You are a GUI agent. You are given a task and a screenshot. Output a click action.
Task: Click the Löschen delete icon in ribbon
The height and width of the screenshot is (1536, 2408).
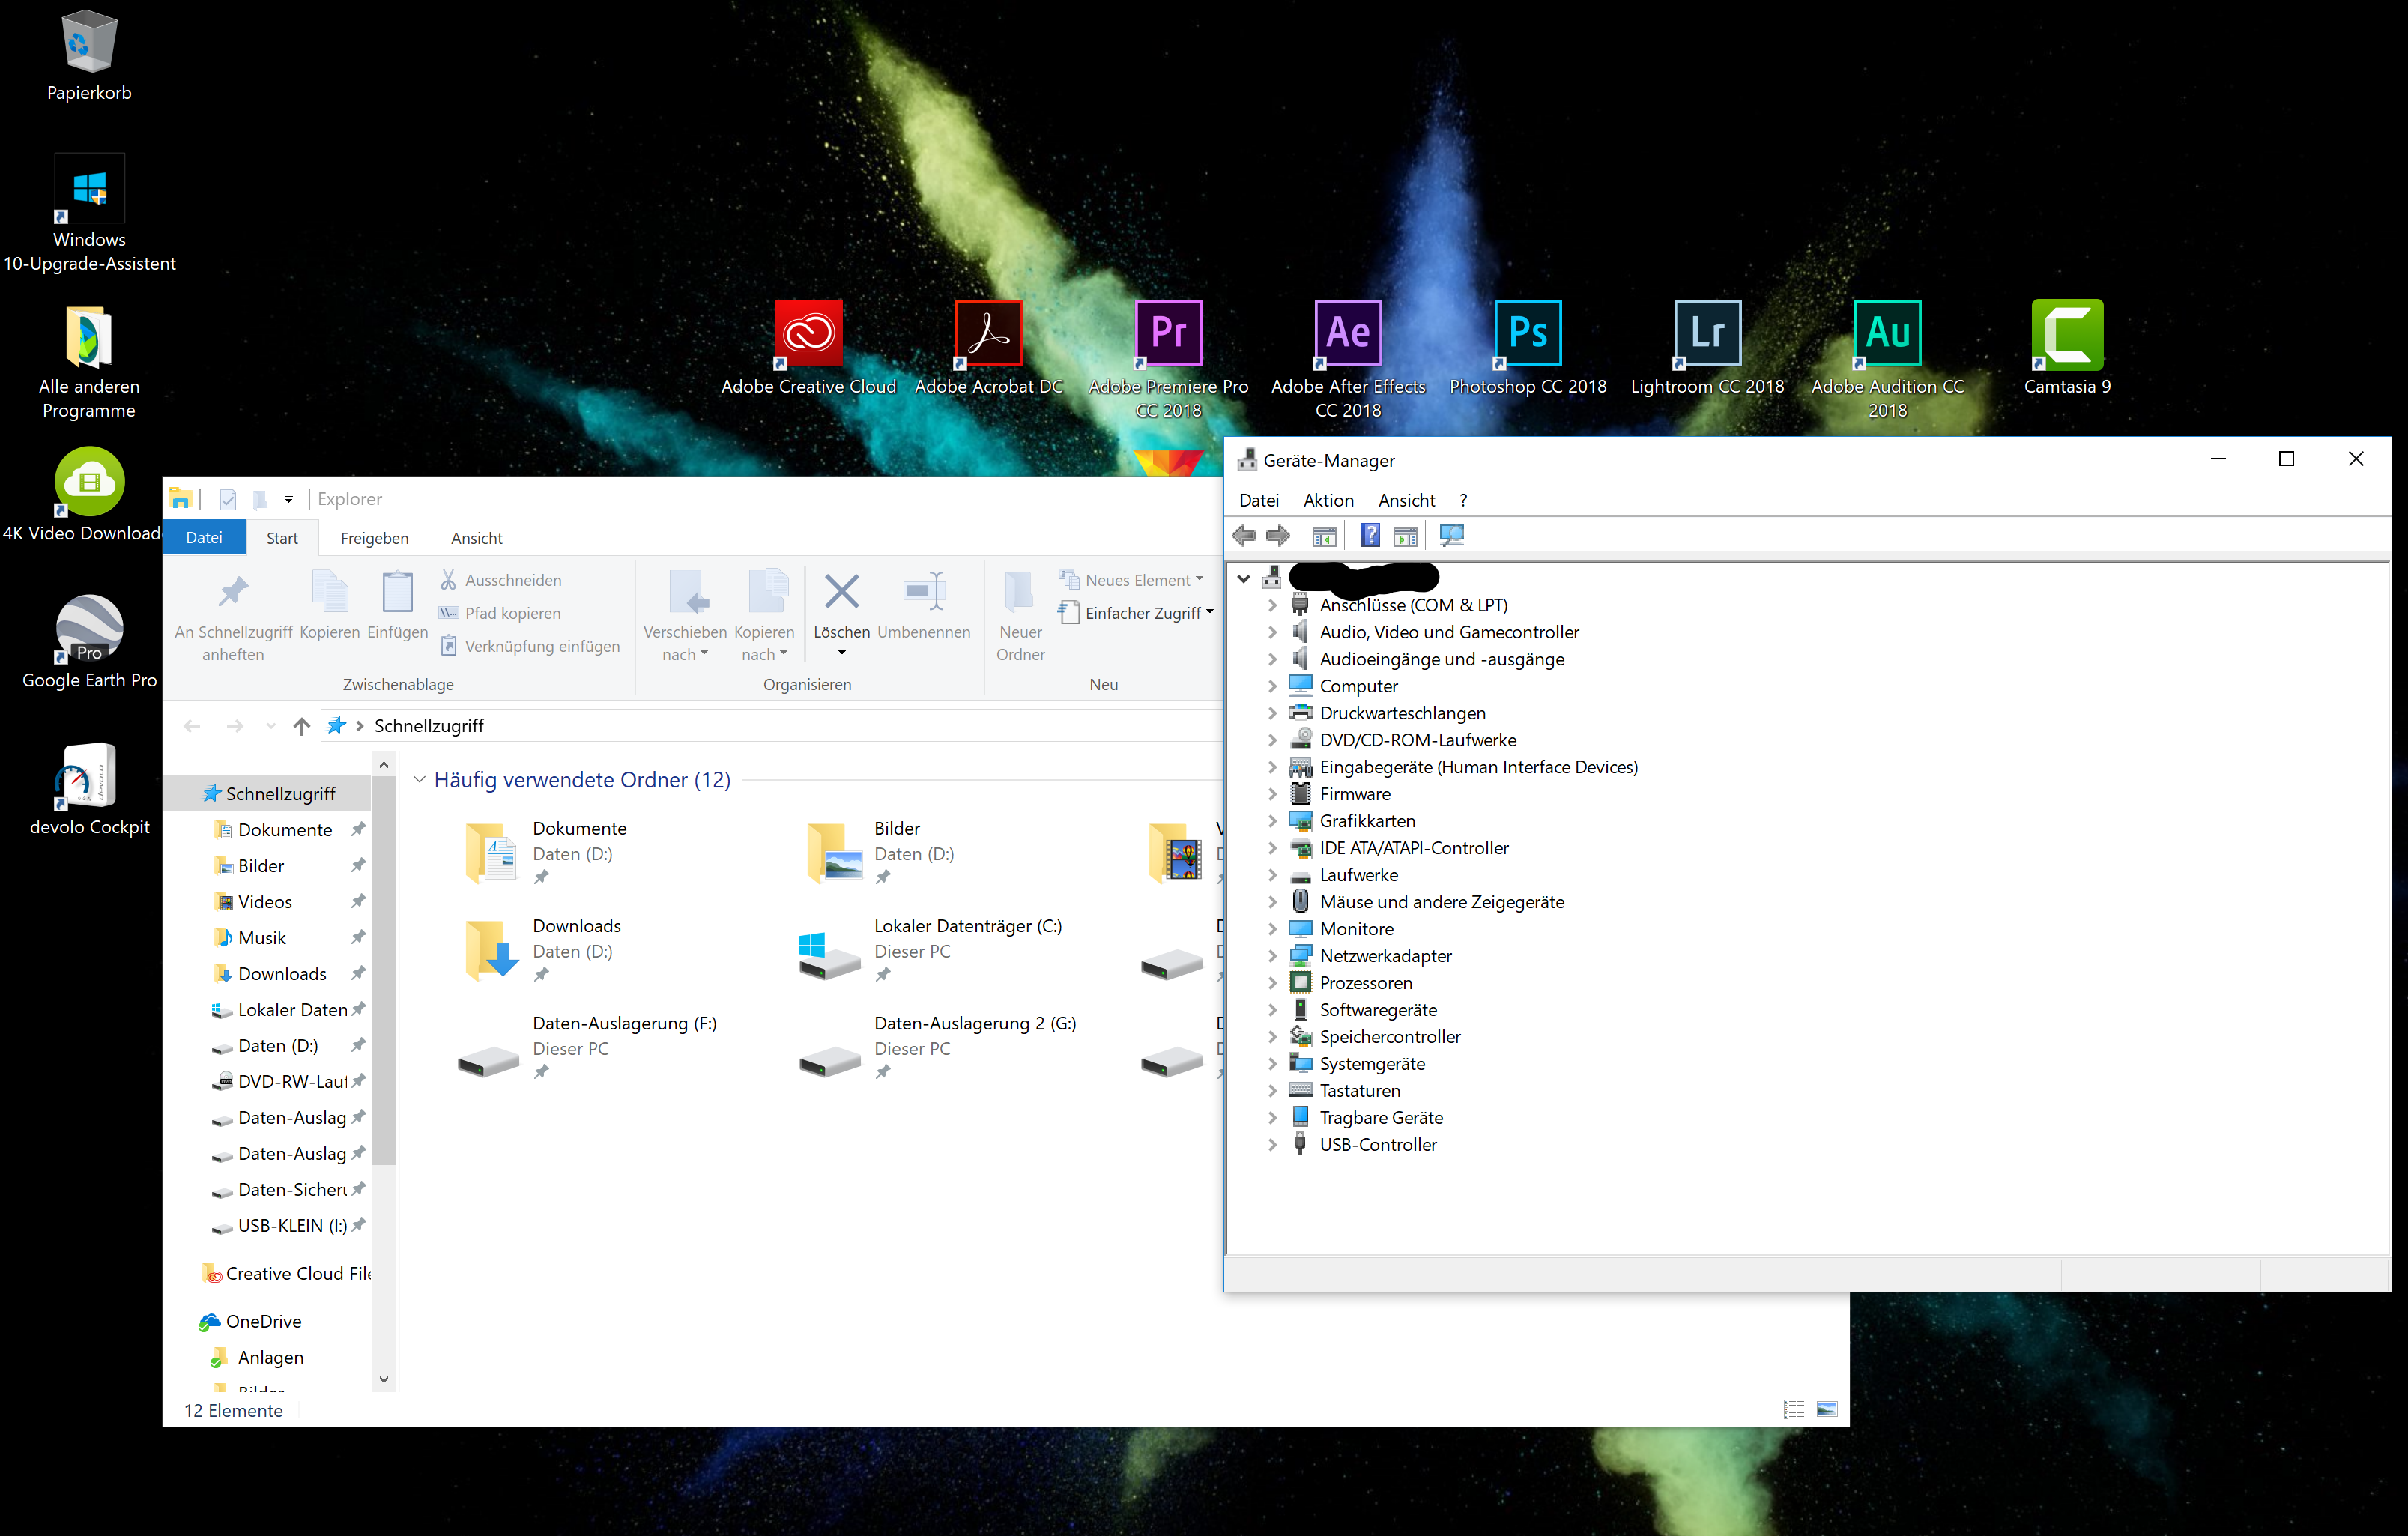[841, 592]
